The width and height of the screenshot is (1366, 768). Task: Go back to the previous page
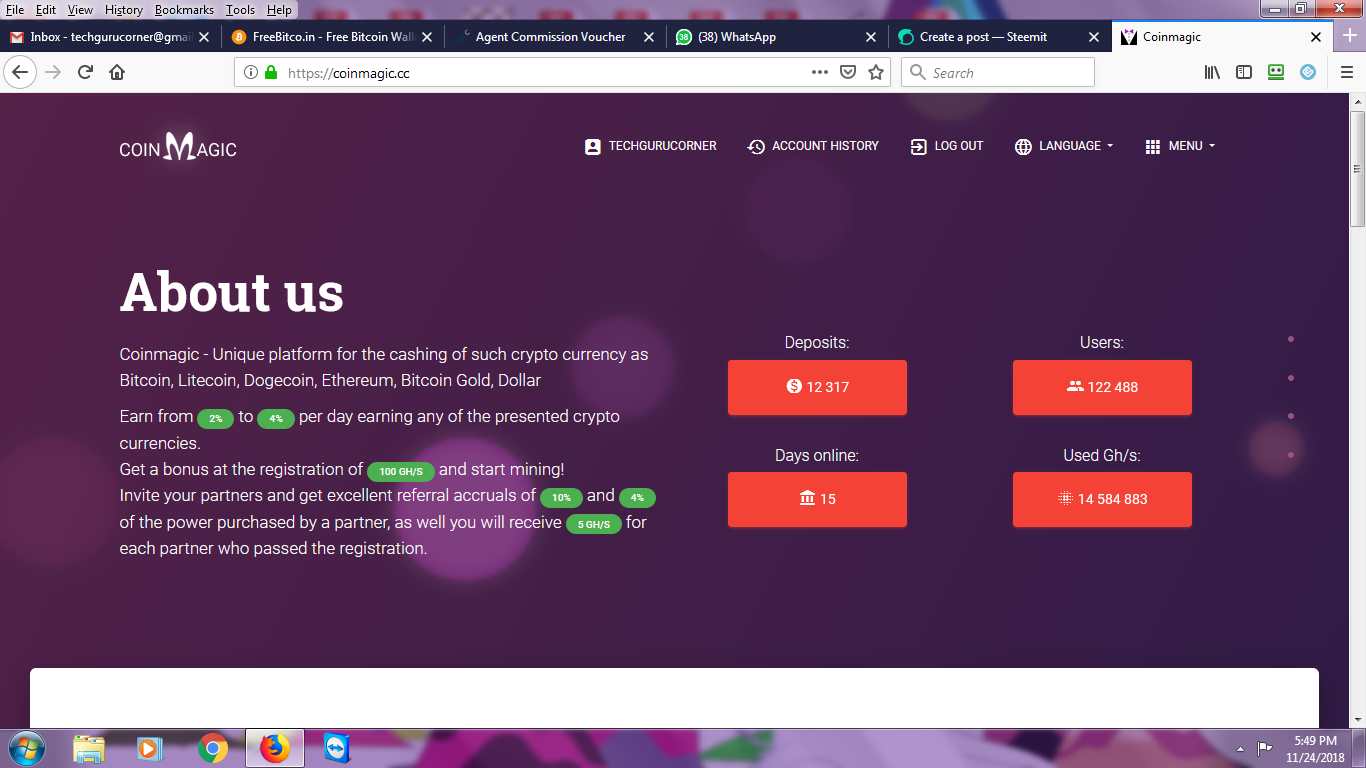20,72
